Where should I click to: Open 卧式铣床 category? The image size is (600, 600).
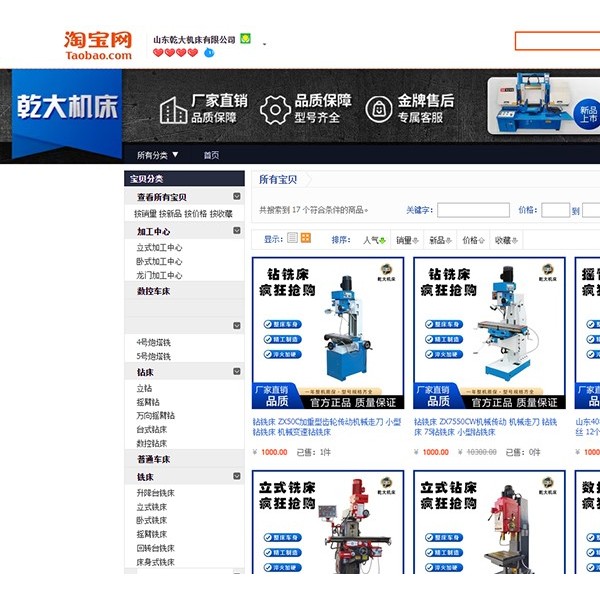(152, 520)
